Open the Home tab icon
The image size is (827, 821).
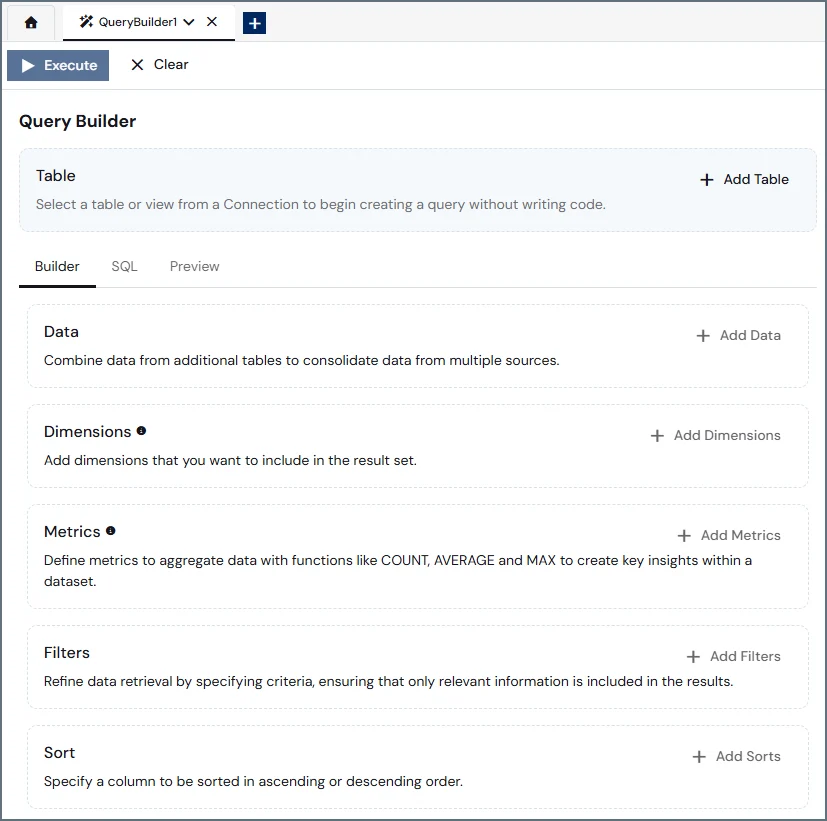[31, 23]
